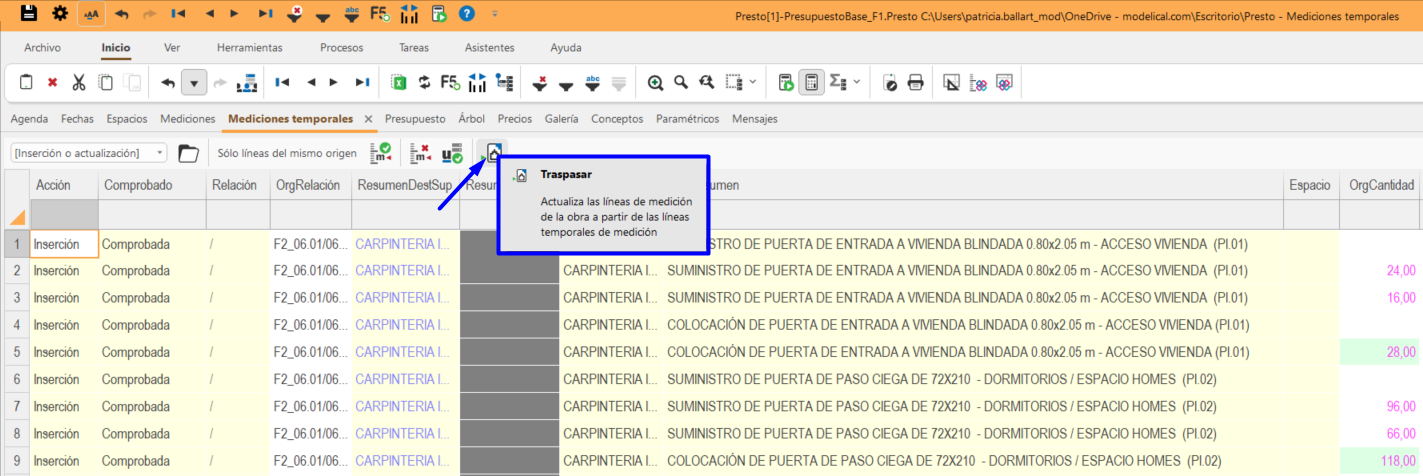Click table with colored circles icon
Image resolution: width=1423 pixels, height=476 pixels.
(1005, 83)
